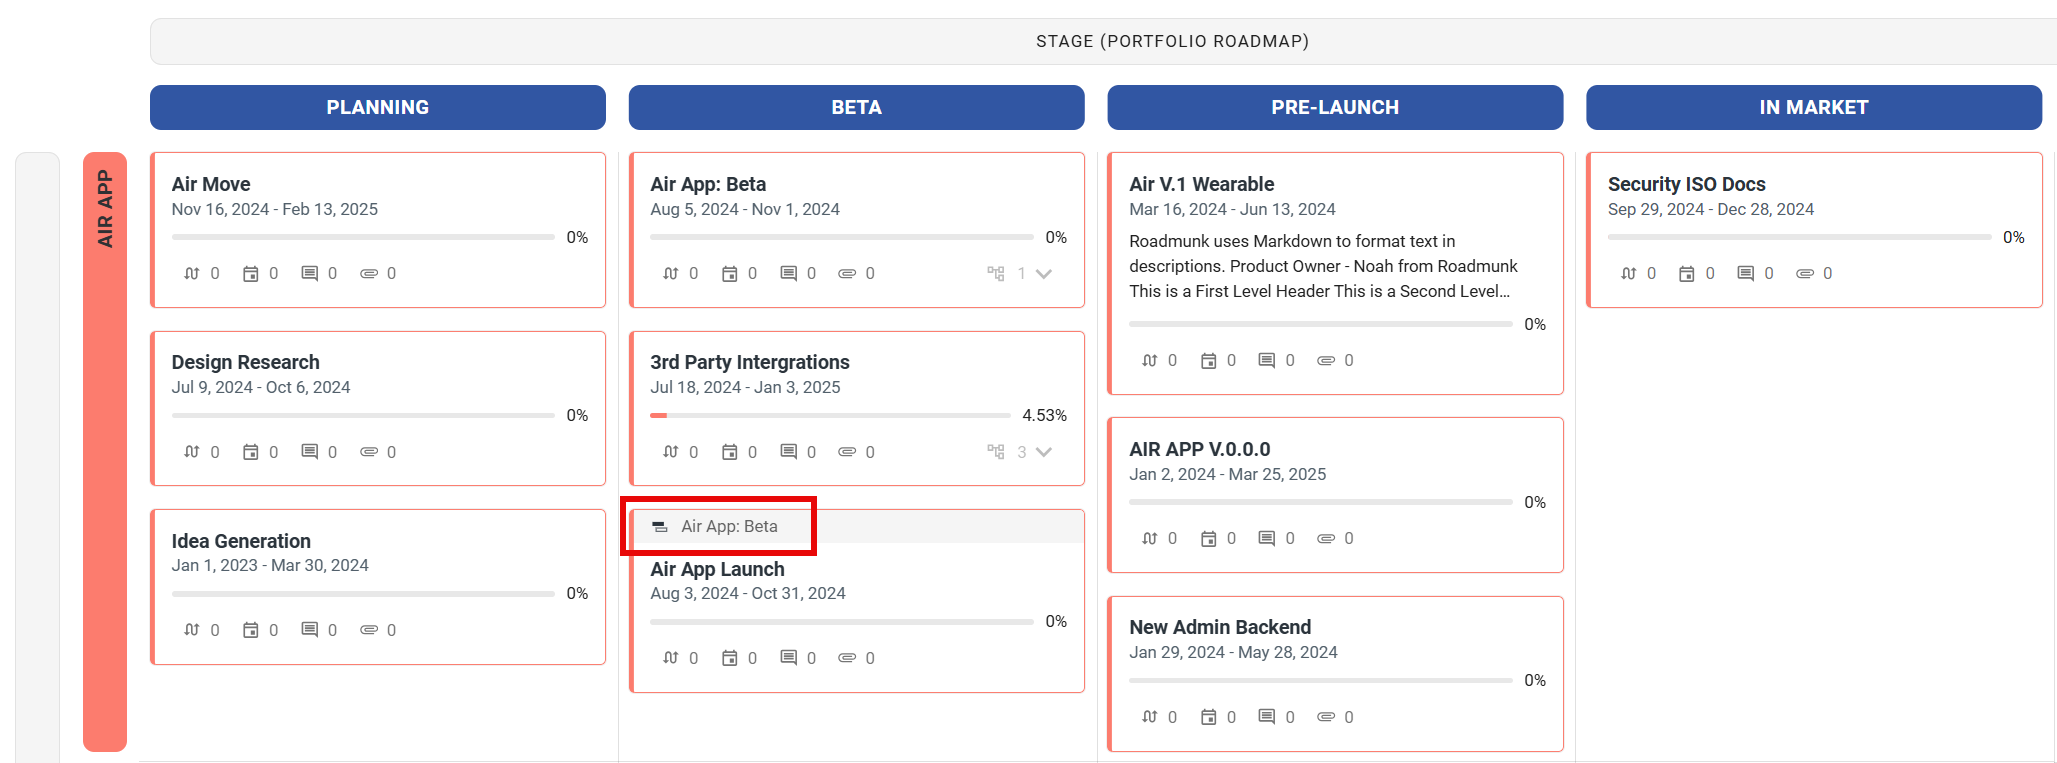Click the milestones icon on New Admin Backend
The image size is (2057, 763).
click(x=1209, y=717)
